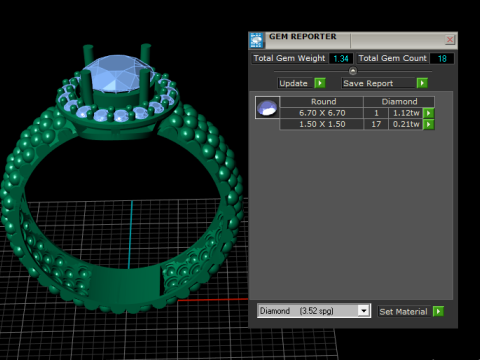Screen dimensions: 480x360
Task: Click the Total Gem Weight label
Action: pos(289,58)
